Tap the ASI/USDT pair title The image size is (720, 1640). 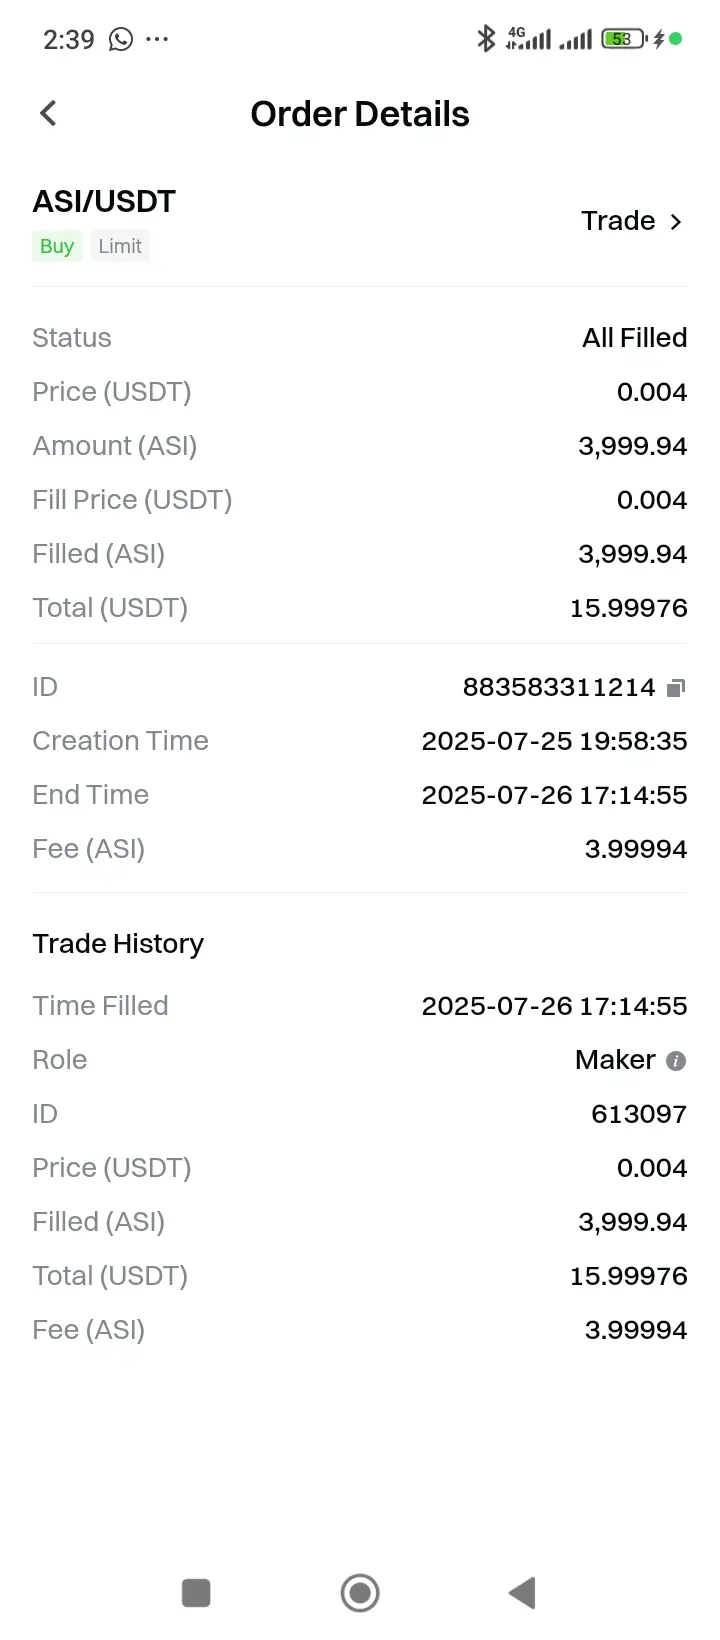pyautogui.click(x=104, y=201)
